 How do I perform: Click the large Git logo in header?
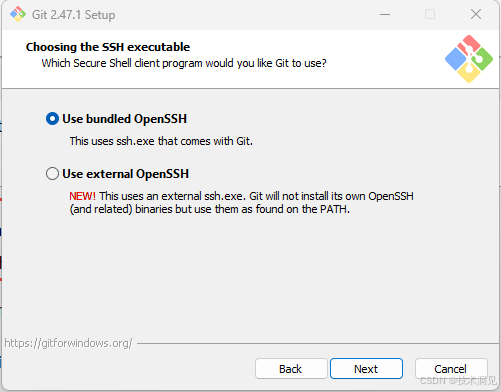click(x=469, y=59)
